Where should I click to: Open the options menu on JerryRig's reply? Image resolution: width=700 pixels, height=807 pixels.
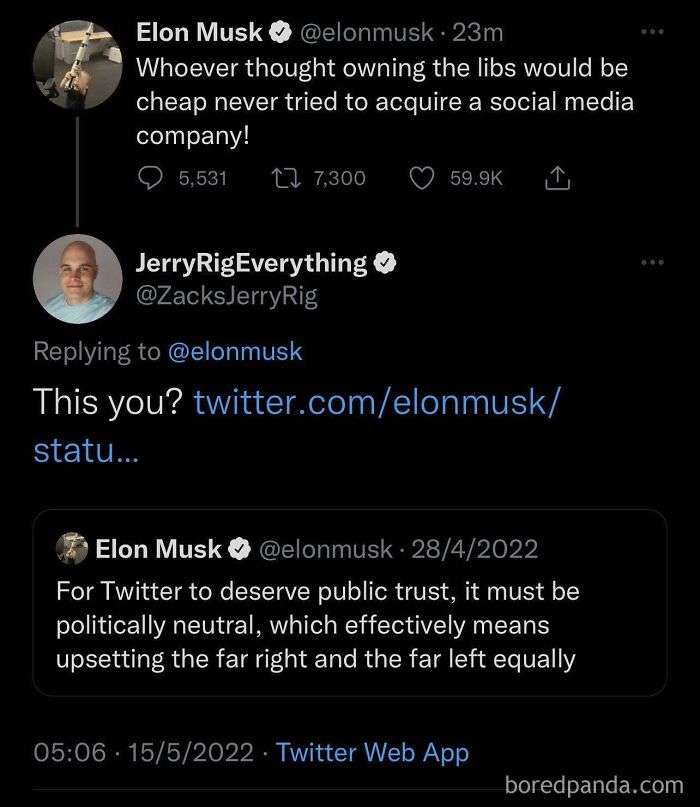652,261
